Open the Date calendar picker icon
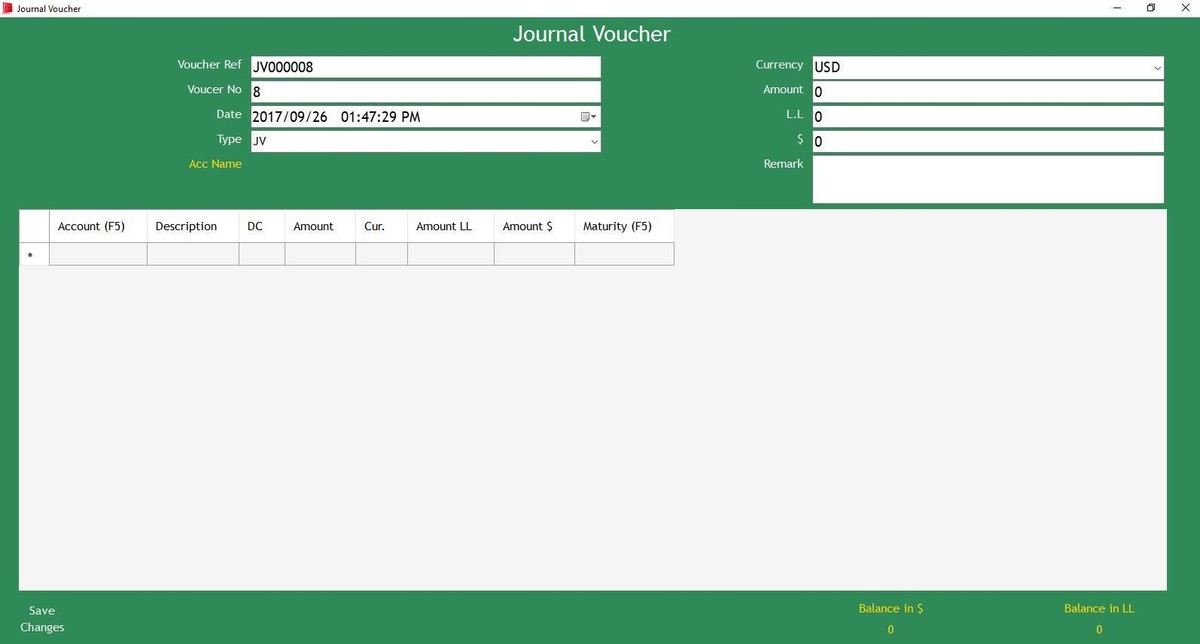Viewport: 1200px width, 644px height. pyautogui.click(x=588, y=117)
